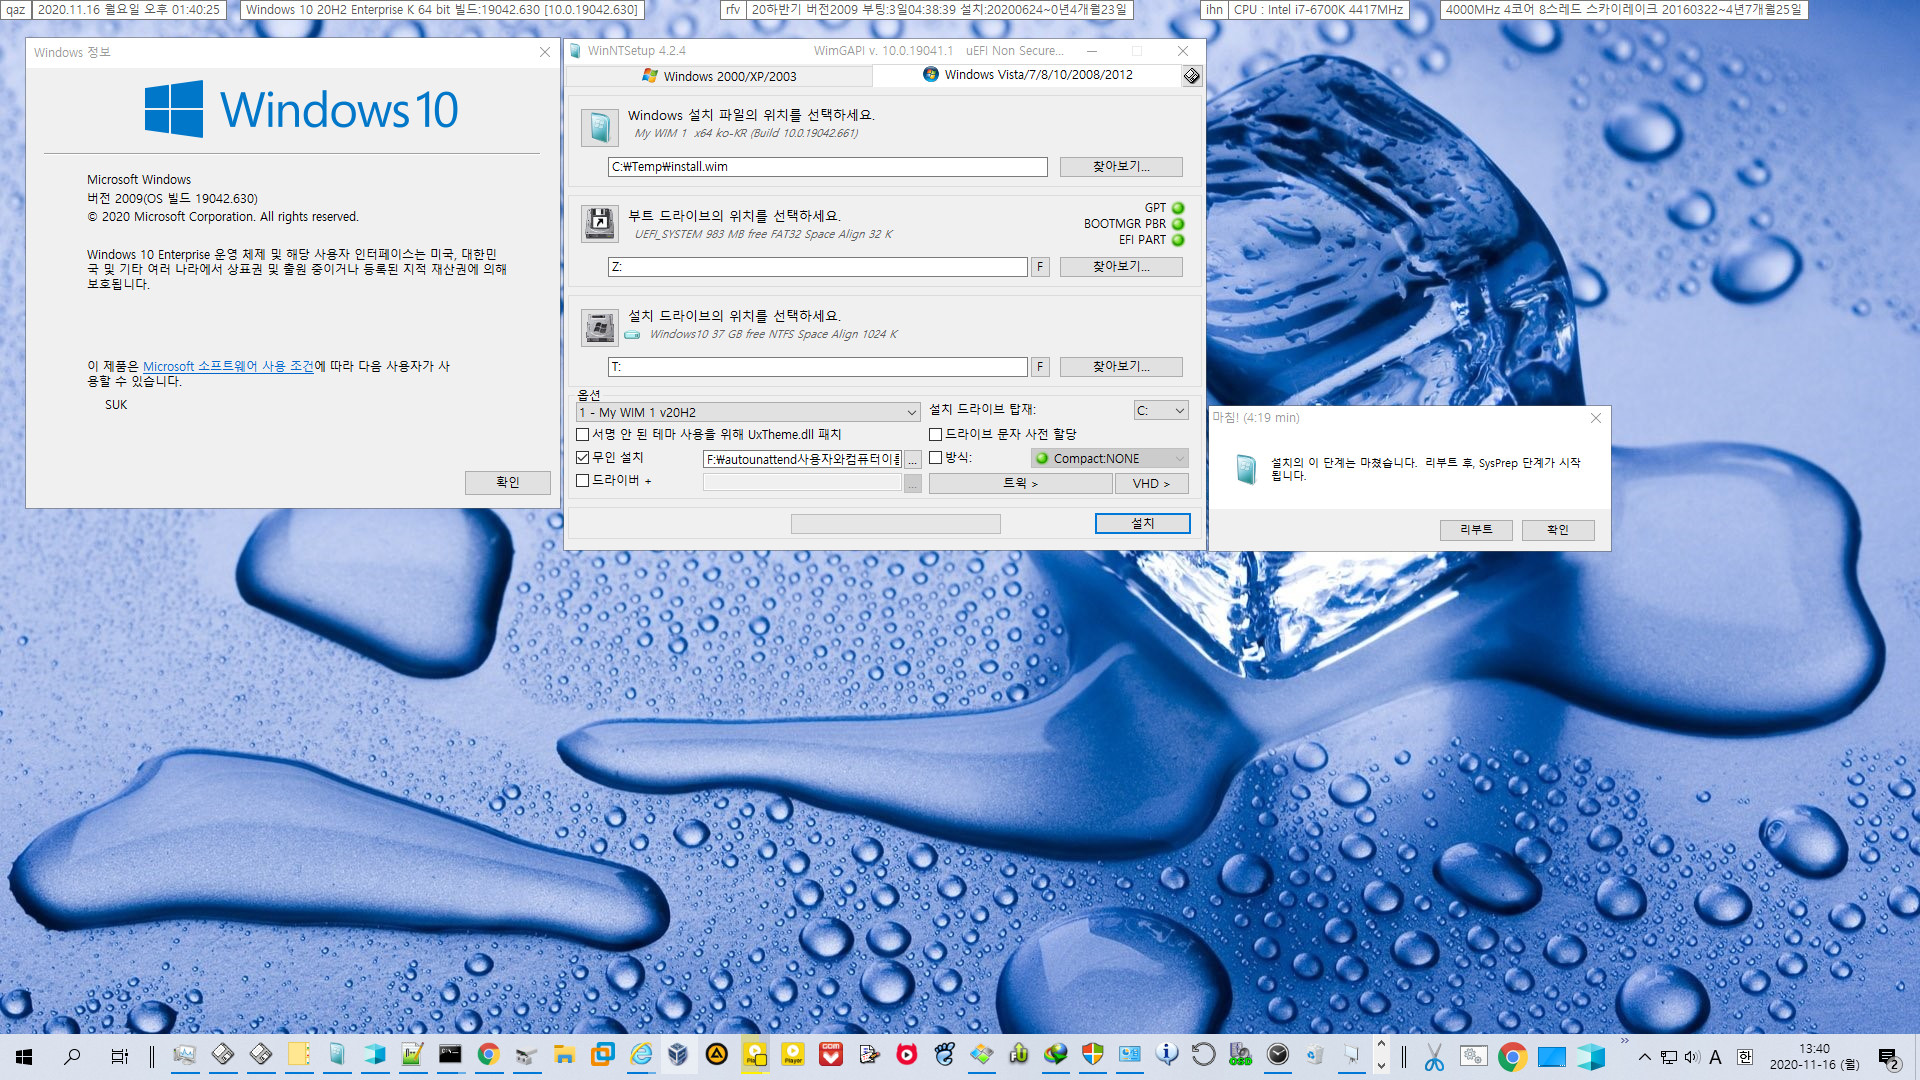This screenshot has height=1080, width=1920.
Task: Click the taskbar toolbar scroll-down arrow
Action: pyautogui.click(x=1381, y=1067)
